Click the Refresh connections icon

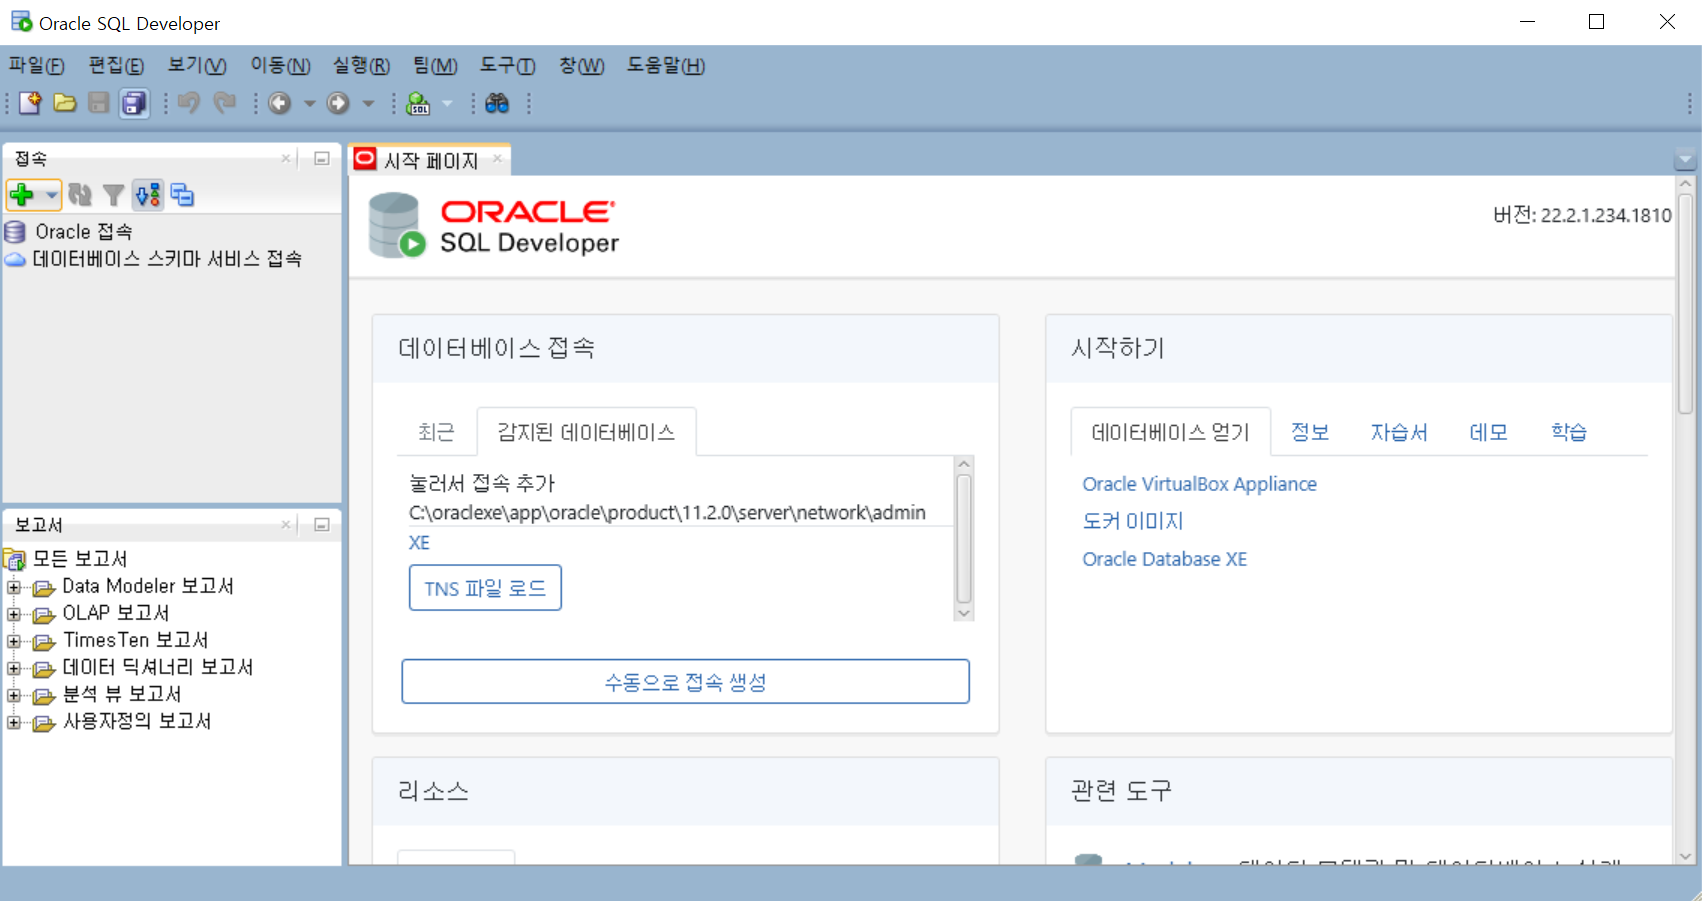[80, 195]
